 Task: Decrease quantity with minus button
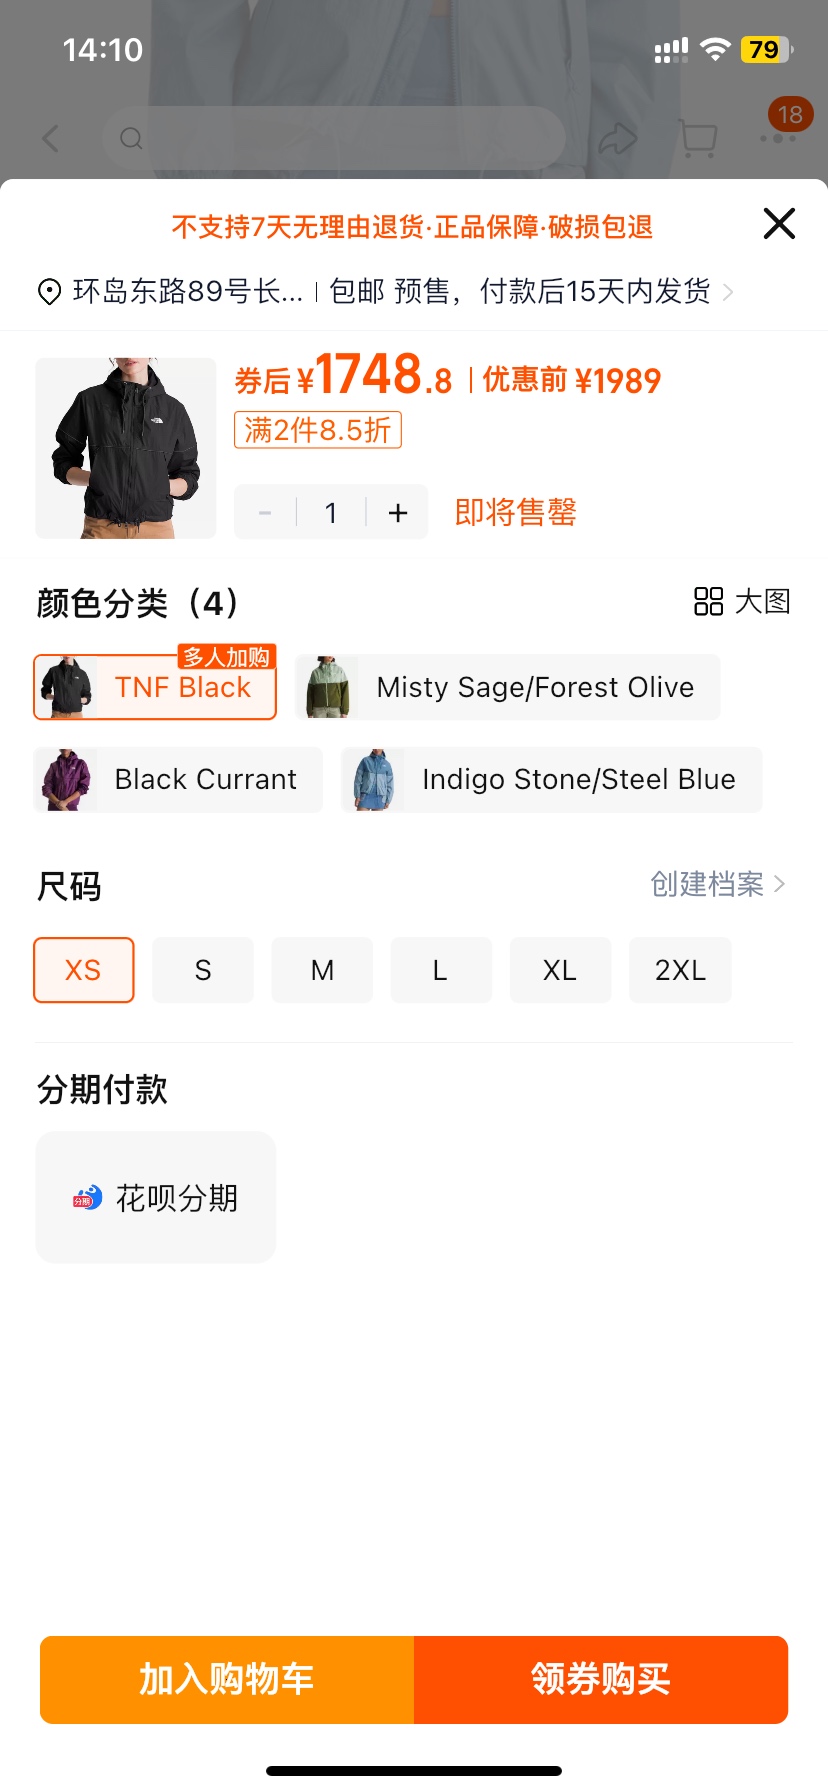pos(265,513)
